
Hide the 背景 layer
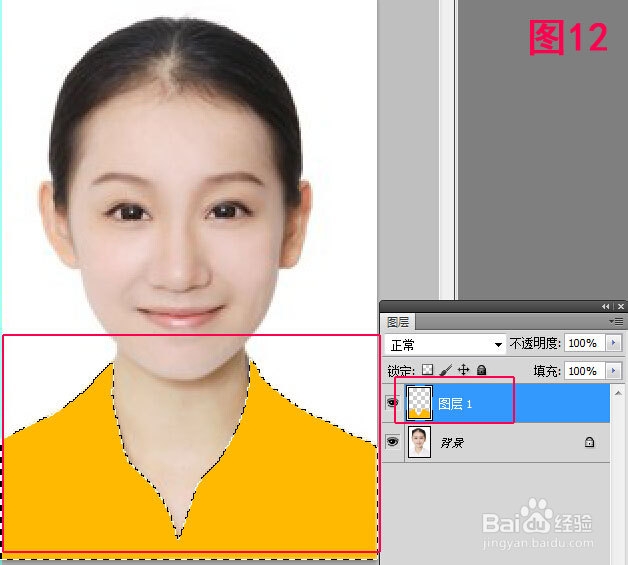[x=392, y=442]
